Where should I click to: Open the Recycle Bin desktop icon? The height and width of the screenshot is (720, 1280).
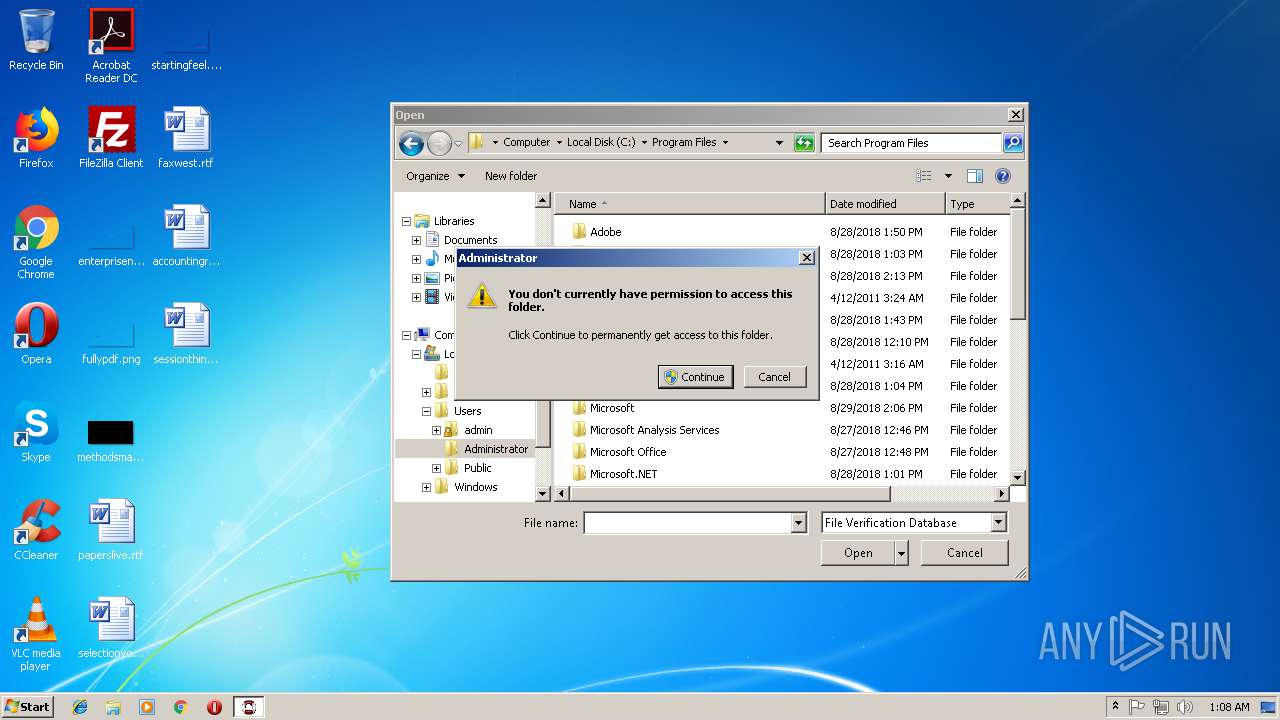click(36, 40)
